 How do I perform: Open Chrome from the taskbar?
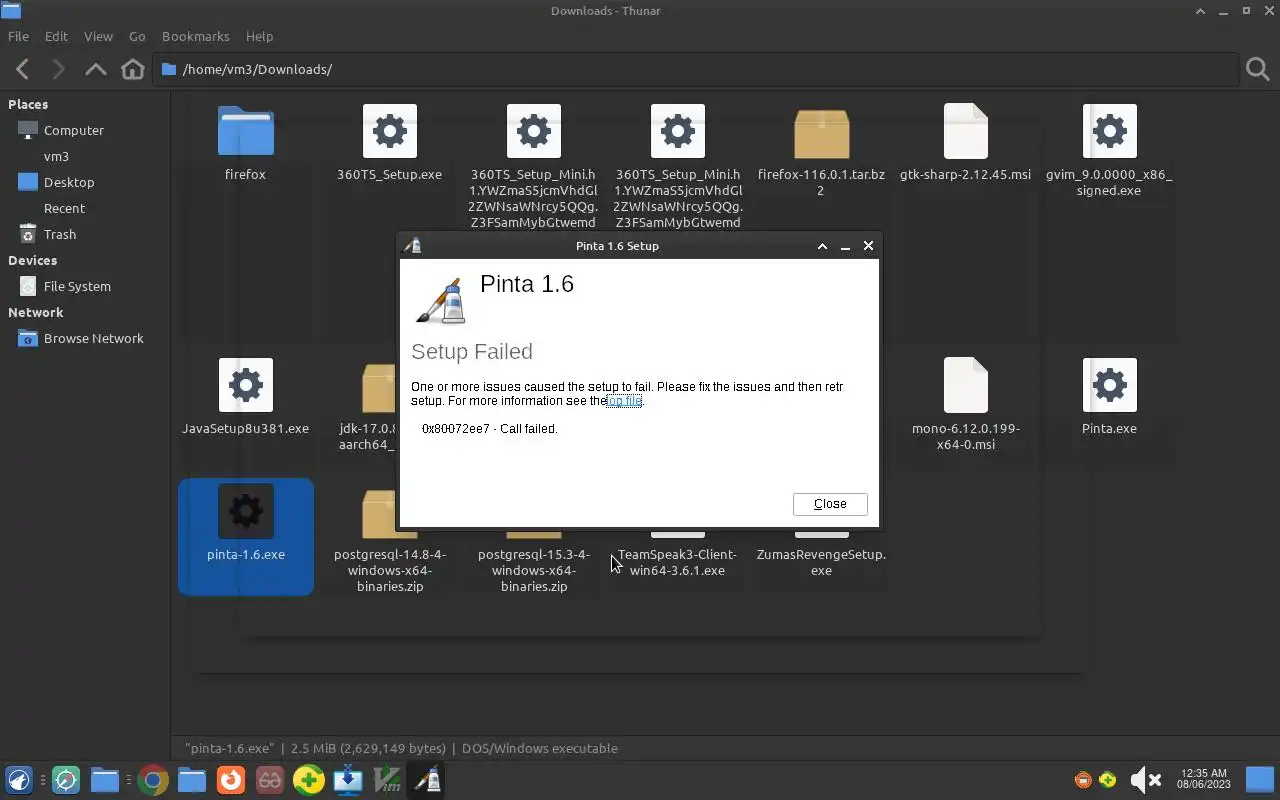(153, 780)
